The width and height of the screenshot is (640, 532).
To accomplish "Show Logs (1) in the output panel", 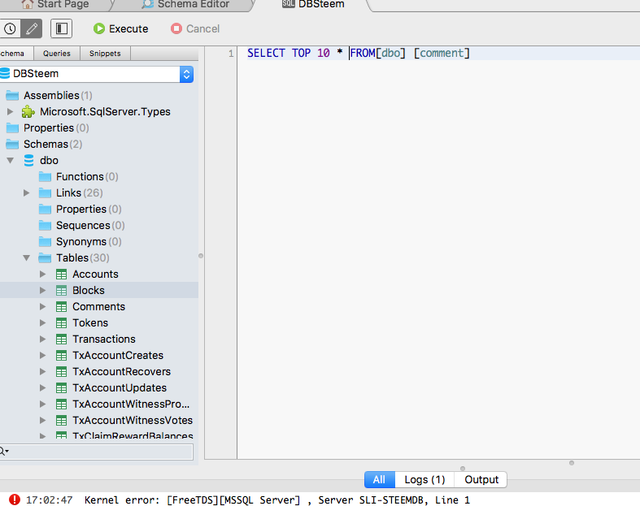I will [x=424, y=479].
